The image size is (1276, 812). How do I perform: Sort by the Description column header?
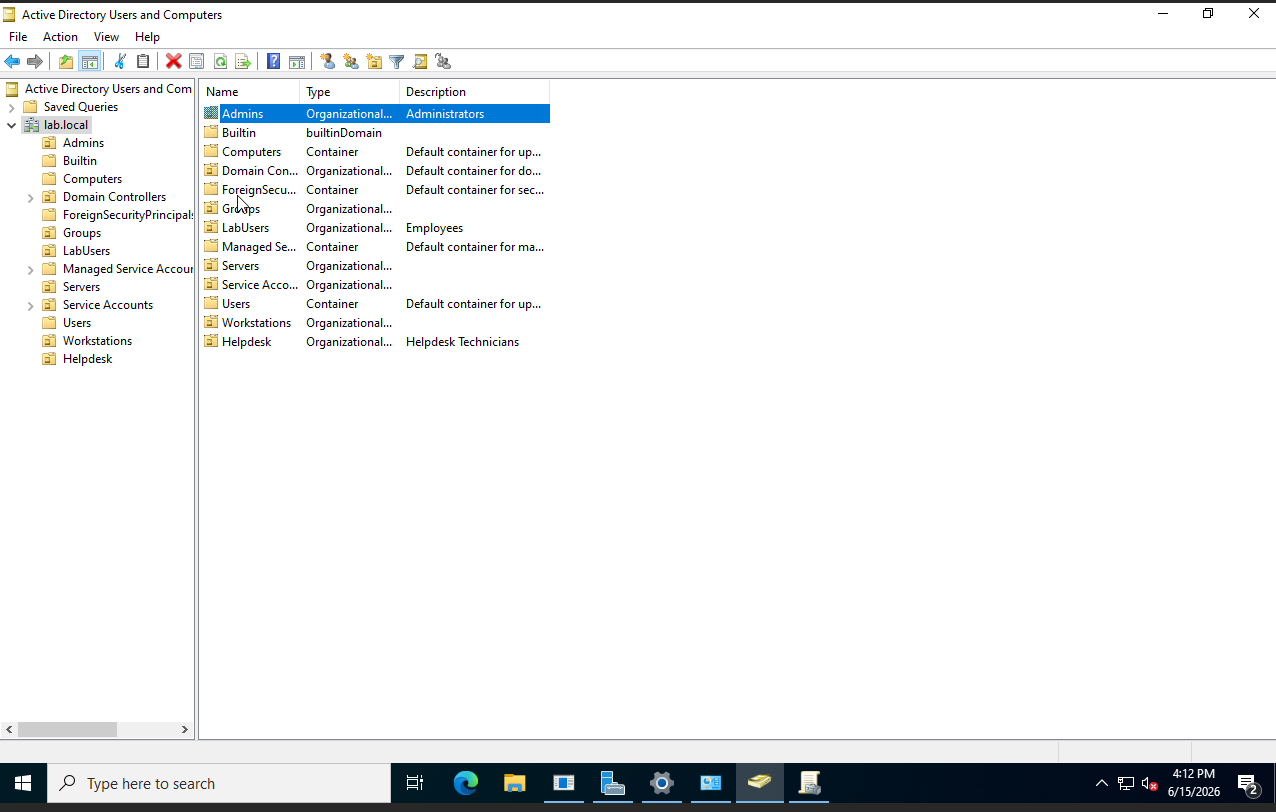pos(475,92)
